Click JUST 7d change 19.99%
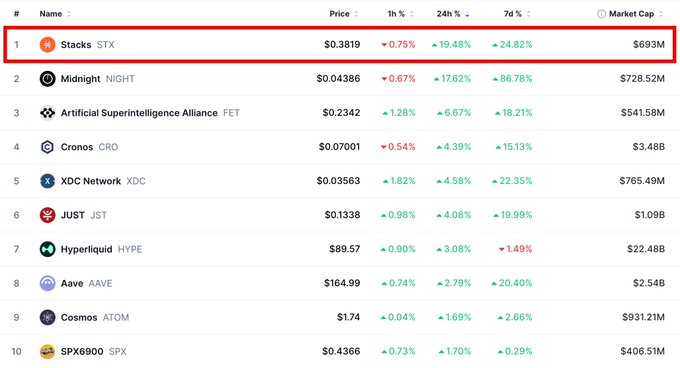Viewport: 680px width, 368px height. coord(513,215)
